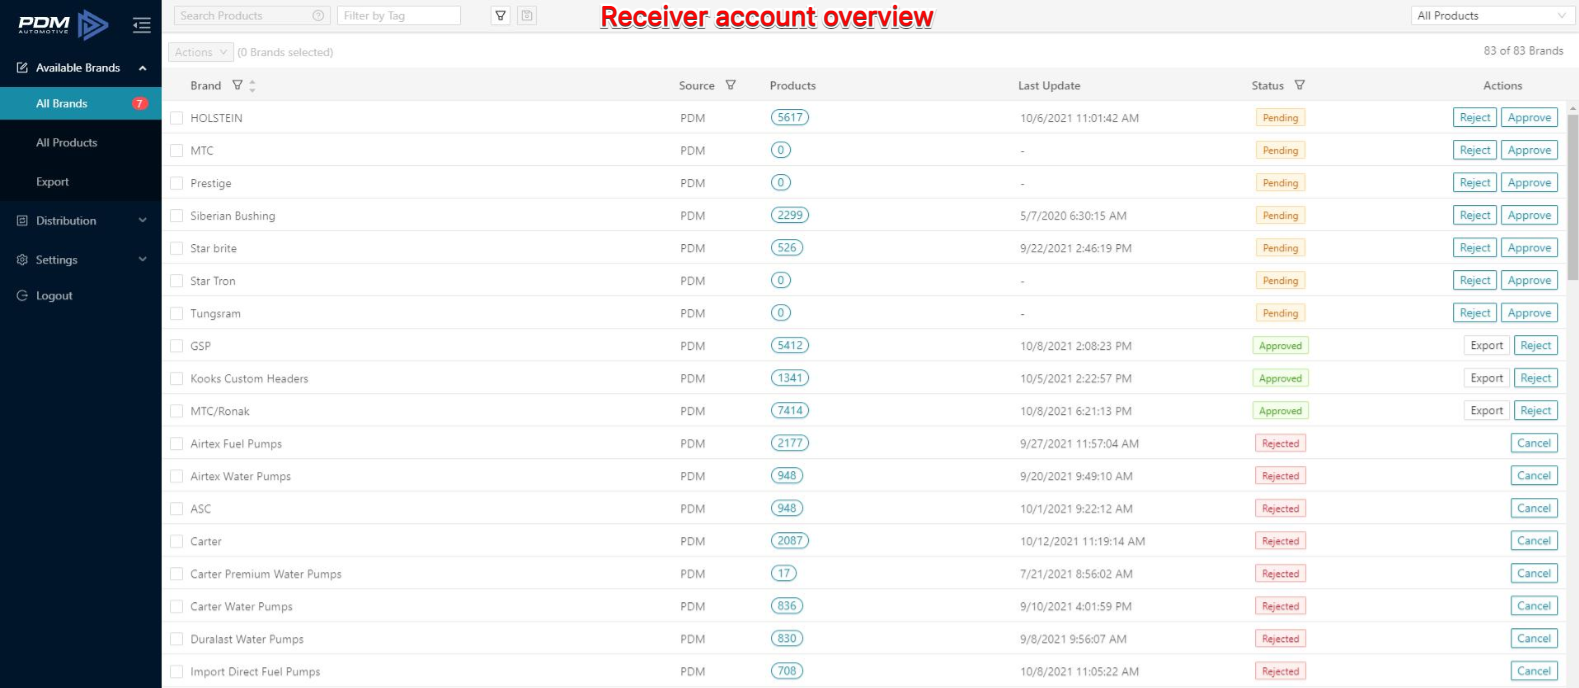Screen dimensions: 1579x688
Task: Open the 17 products badge for Carter Premium Water Pumps
Action: point(784,574)
